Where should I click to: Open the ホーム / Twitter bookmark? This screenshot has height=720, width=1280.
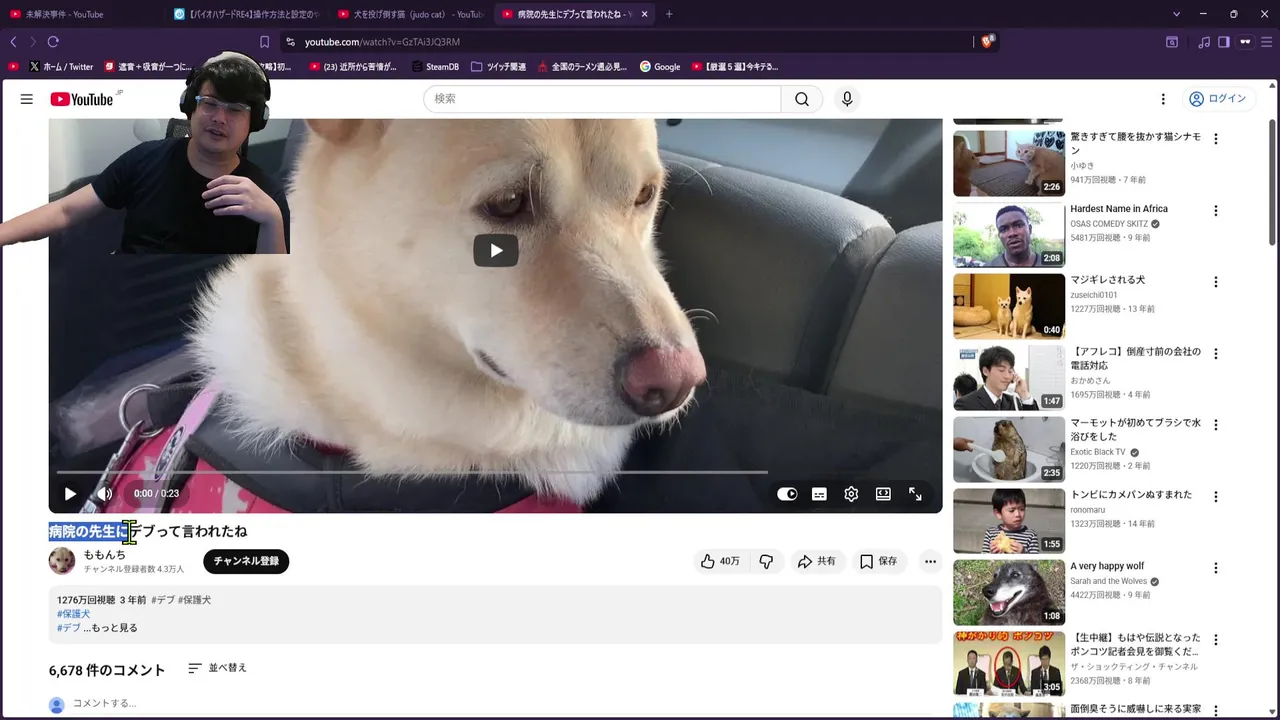point(61,67)
